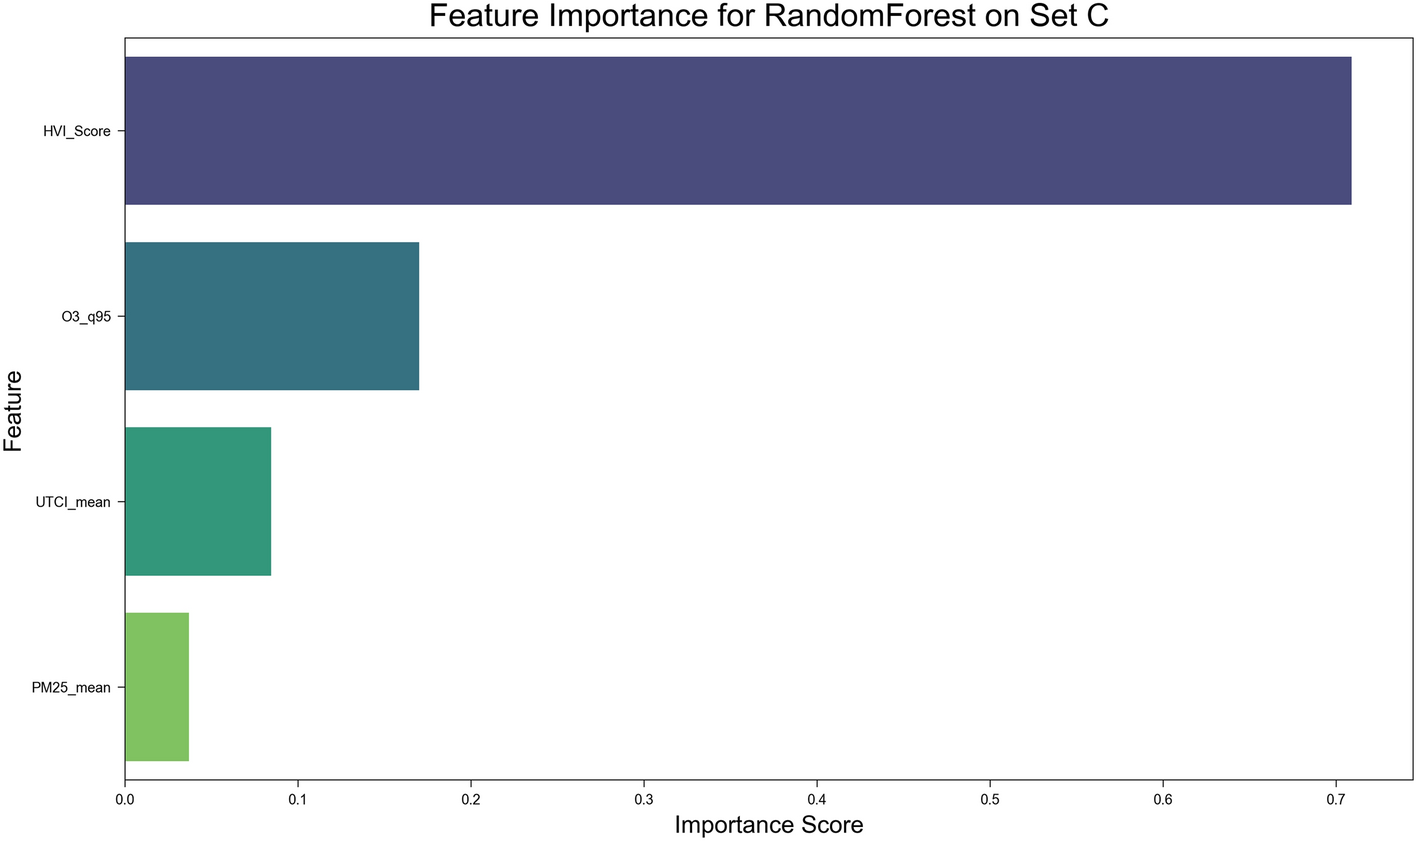
Task: Select the dark purple HVI_Score bar
Action: click(x=737, y=131)
